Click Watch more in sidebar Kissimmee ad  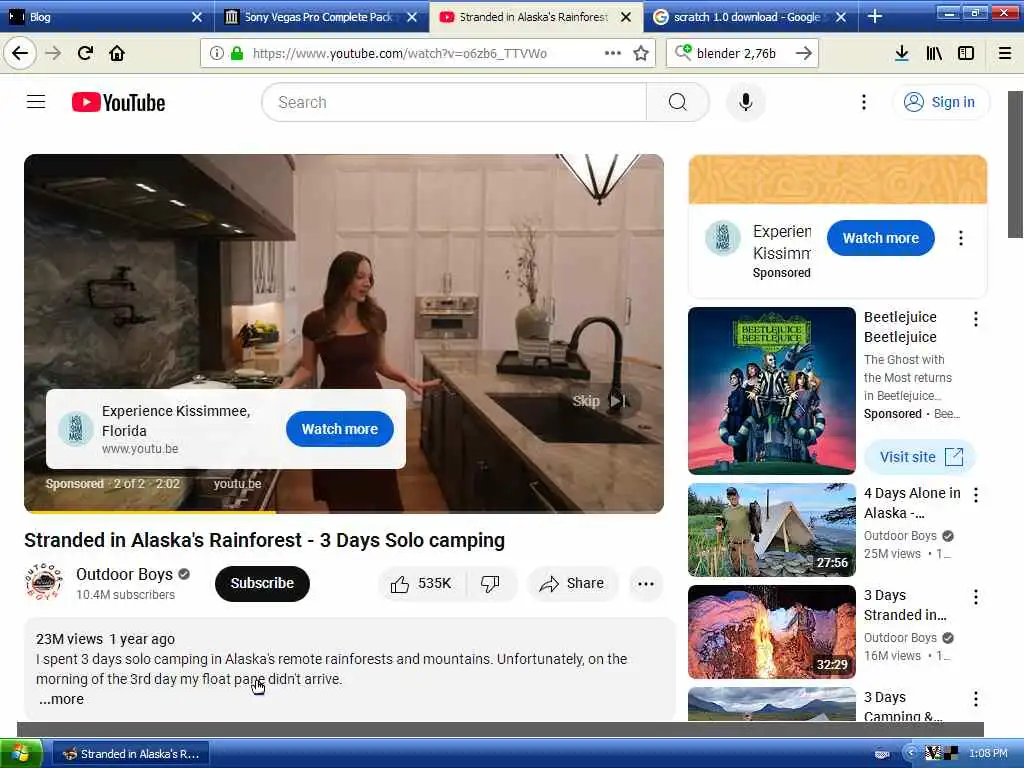880,238
